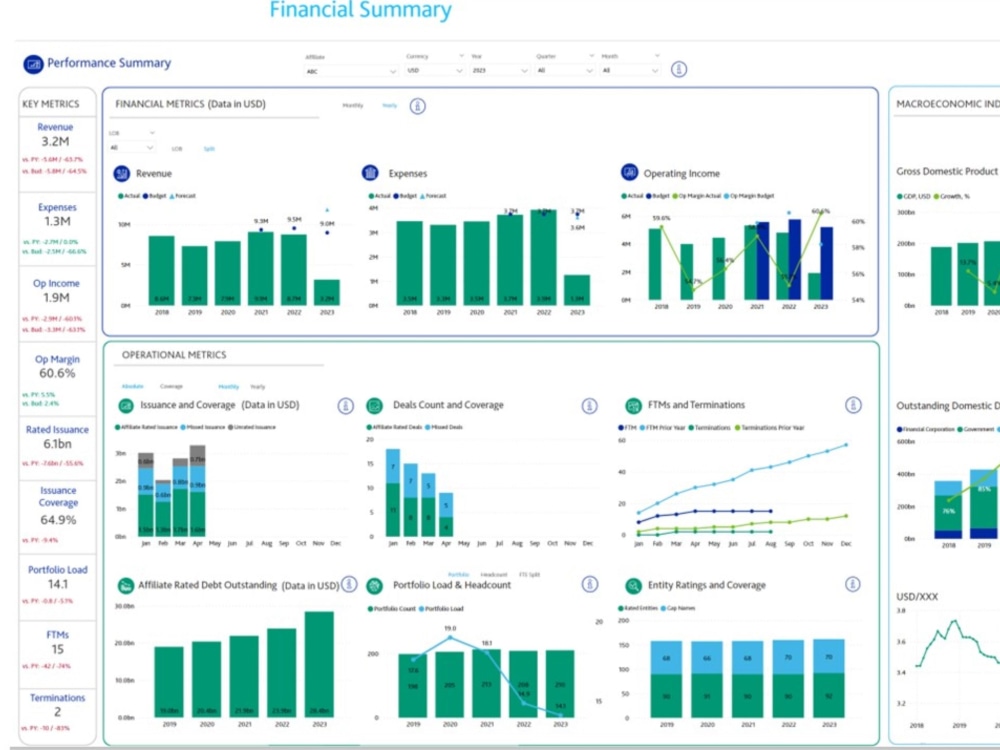Open the LOB dropdown in Financial Metrics
This screenshot has height=750, width=1000.
tap(129, 131)
